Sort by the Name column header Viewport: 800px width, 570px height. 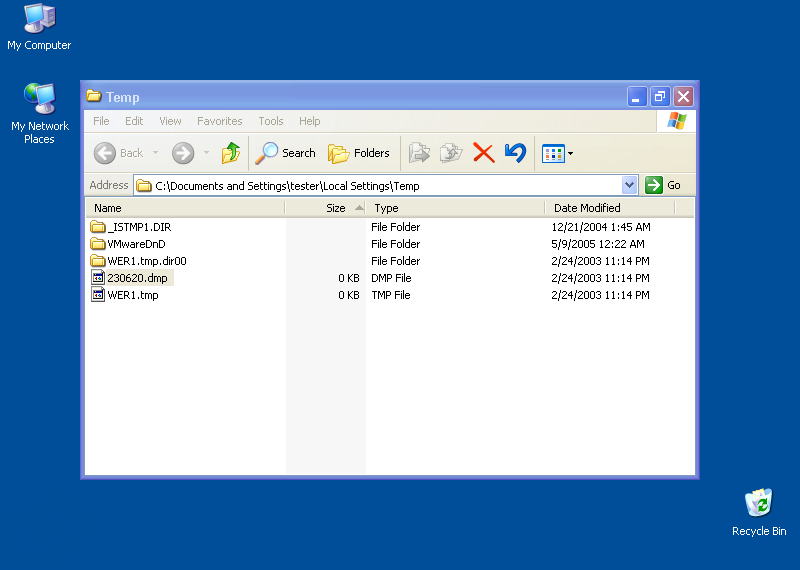point(185,208)
